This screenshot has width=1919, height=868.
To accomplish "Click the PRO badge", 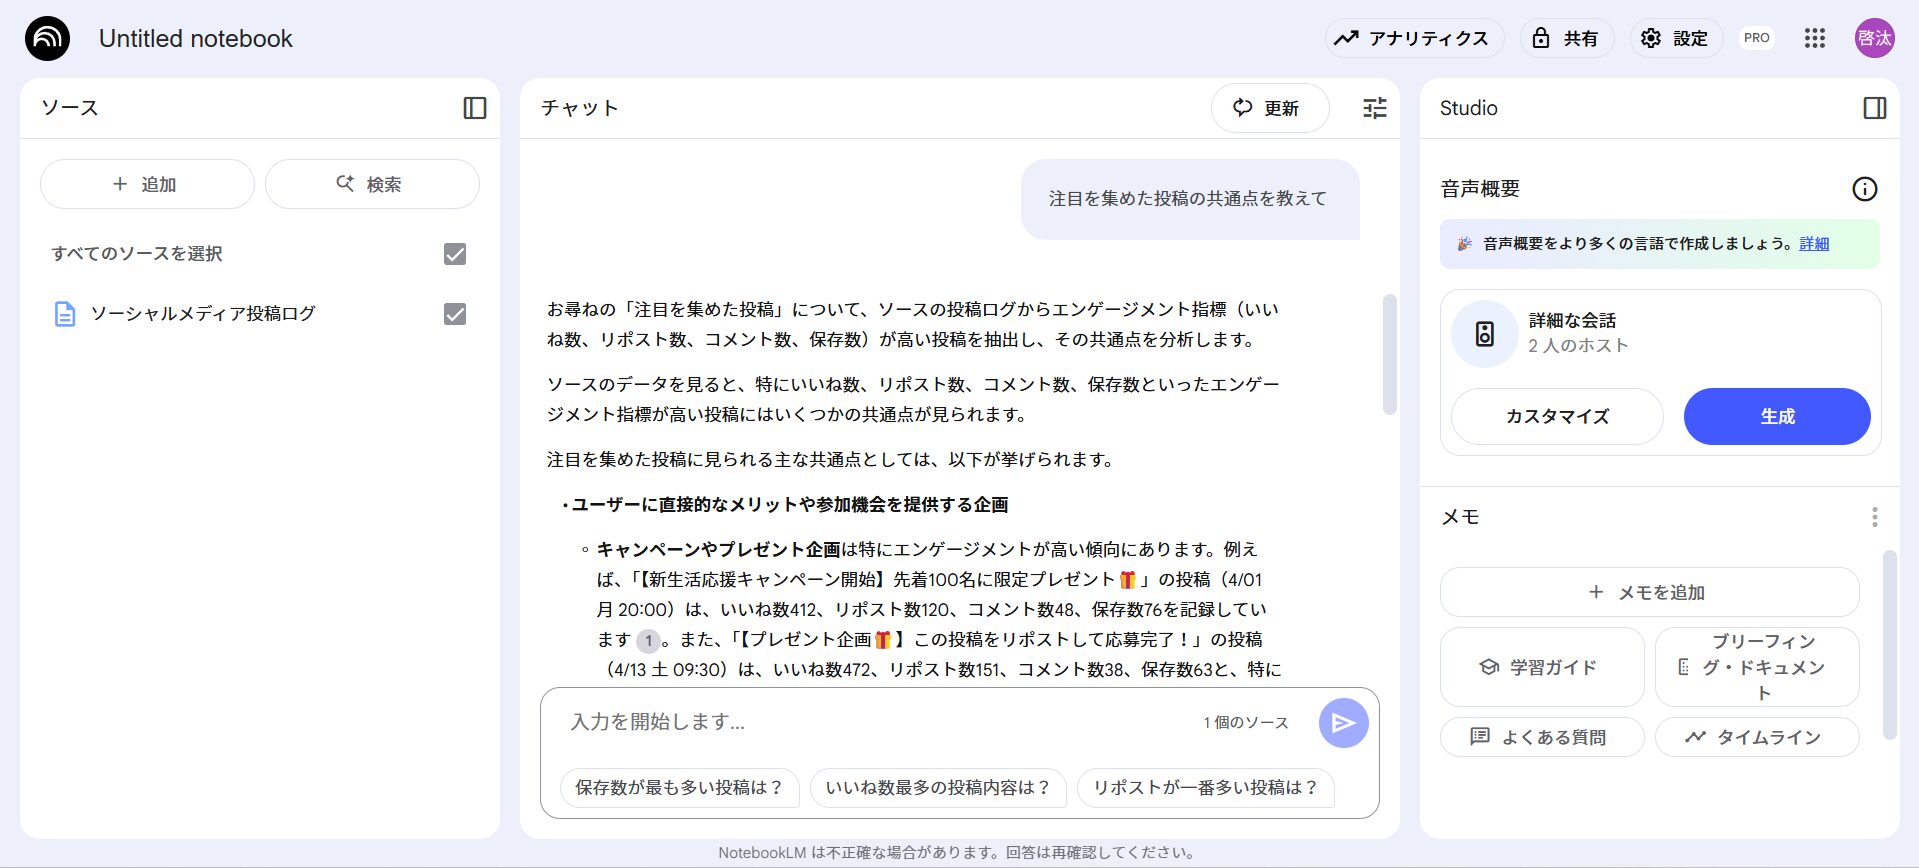I will tap(1756, 38).
